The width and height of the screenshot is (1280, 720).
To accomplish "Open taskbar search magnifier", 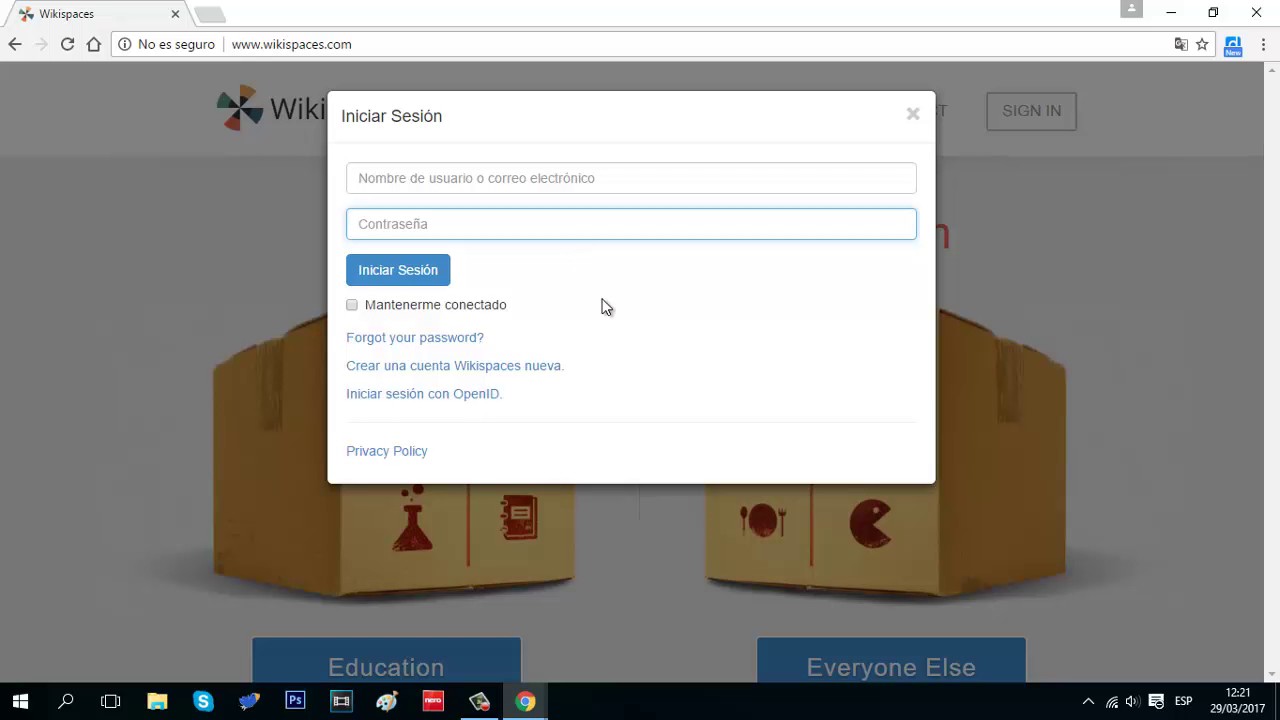I will (66, 701).
